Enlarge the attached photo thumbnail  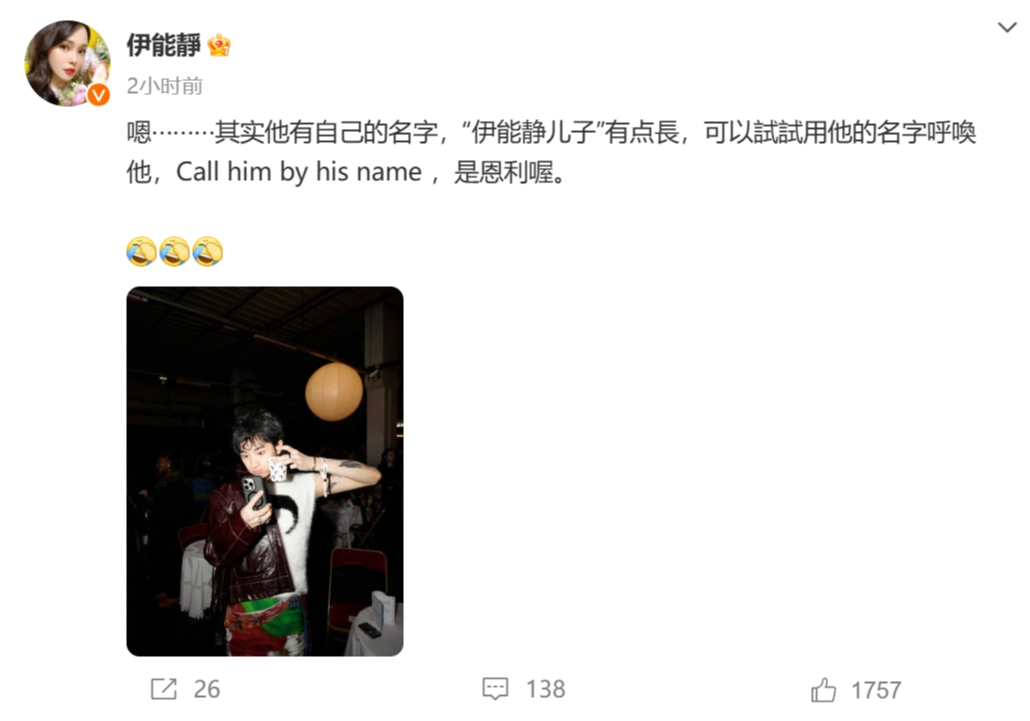pyautogui.click(x=265, y=471)
